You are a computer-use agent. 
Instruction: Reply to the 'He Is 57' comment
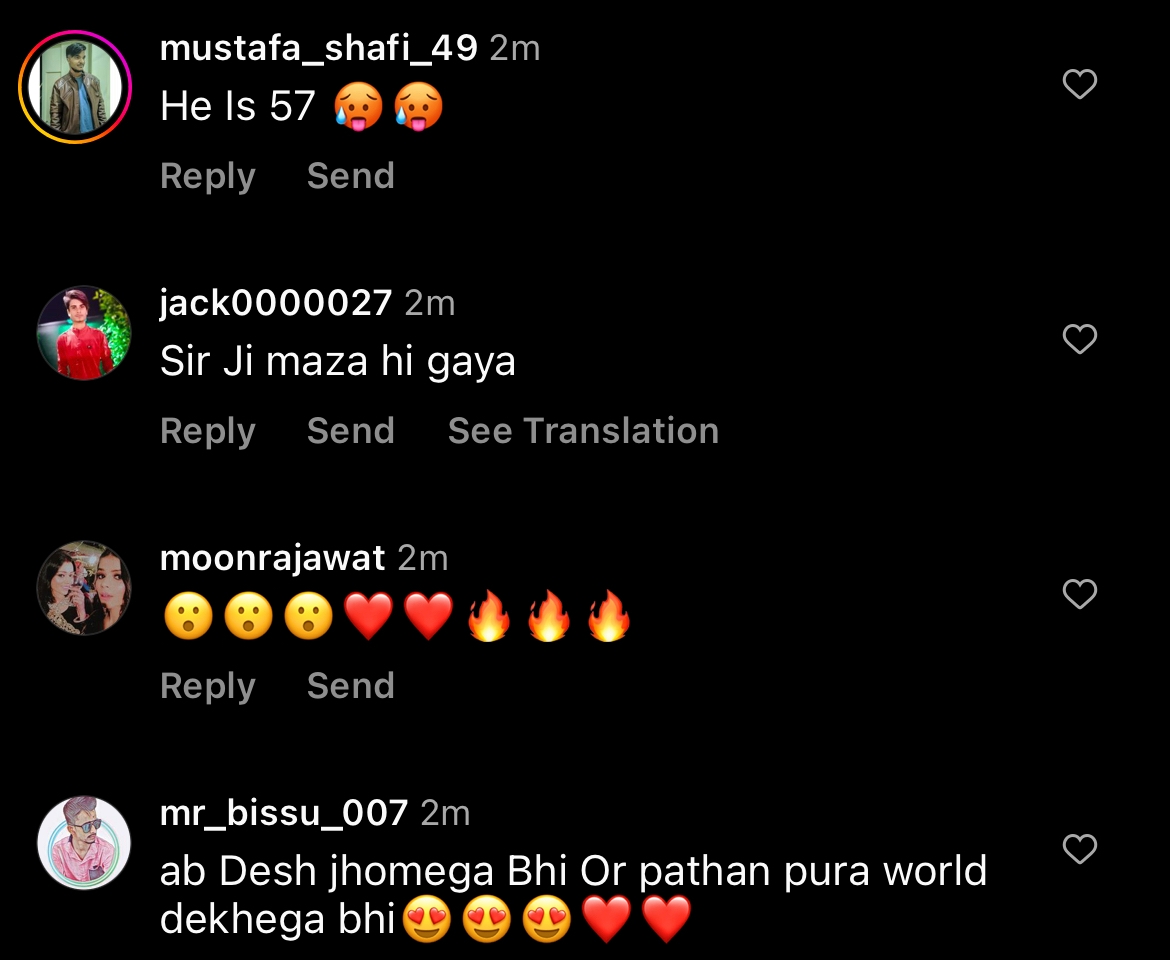point(207,177)
